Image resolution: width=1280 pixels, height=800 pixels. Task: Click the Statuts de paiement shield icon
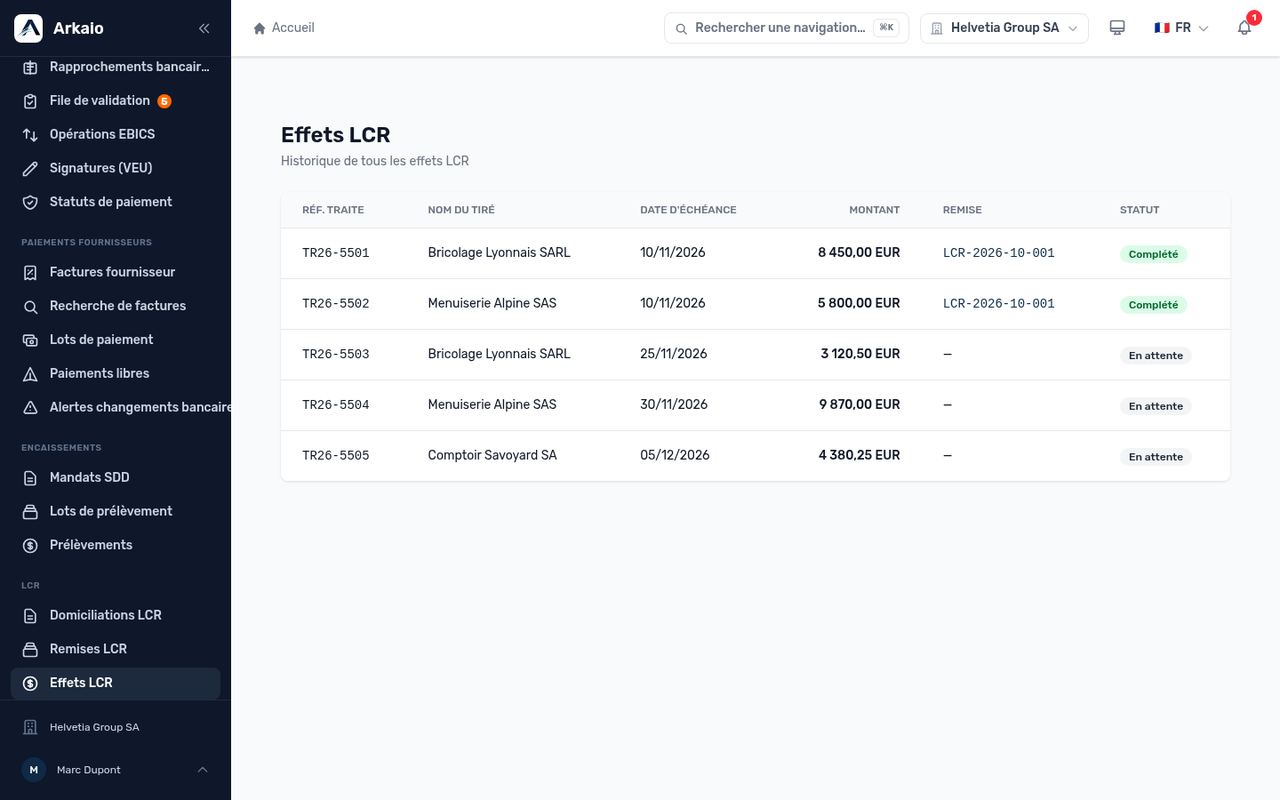tap(30, 203)
